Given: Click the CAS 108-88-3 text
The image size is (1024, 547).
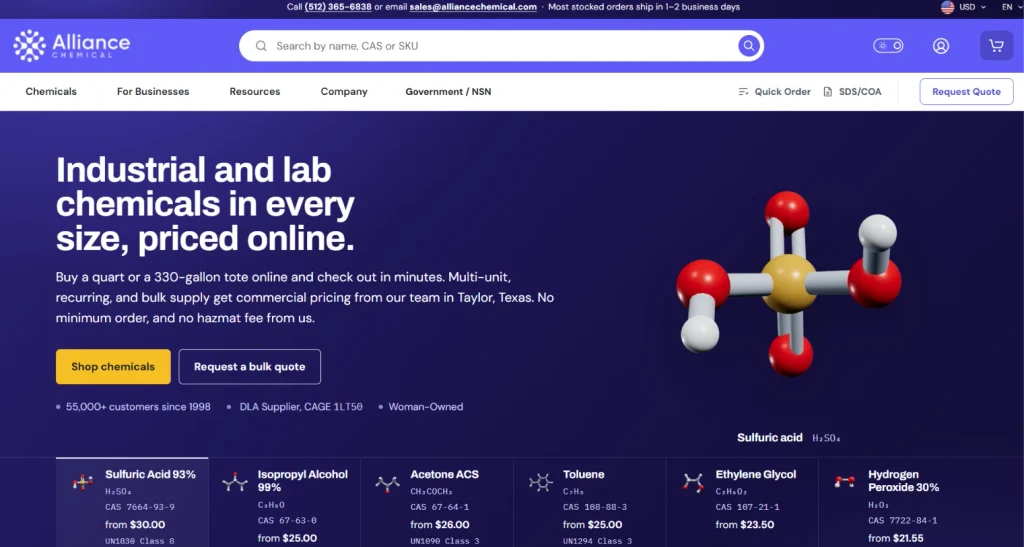Looking at the screenshot, I should point(595,507).
